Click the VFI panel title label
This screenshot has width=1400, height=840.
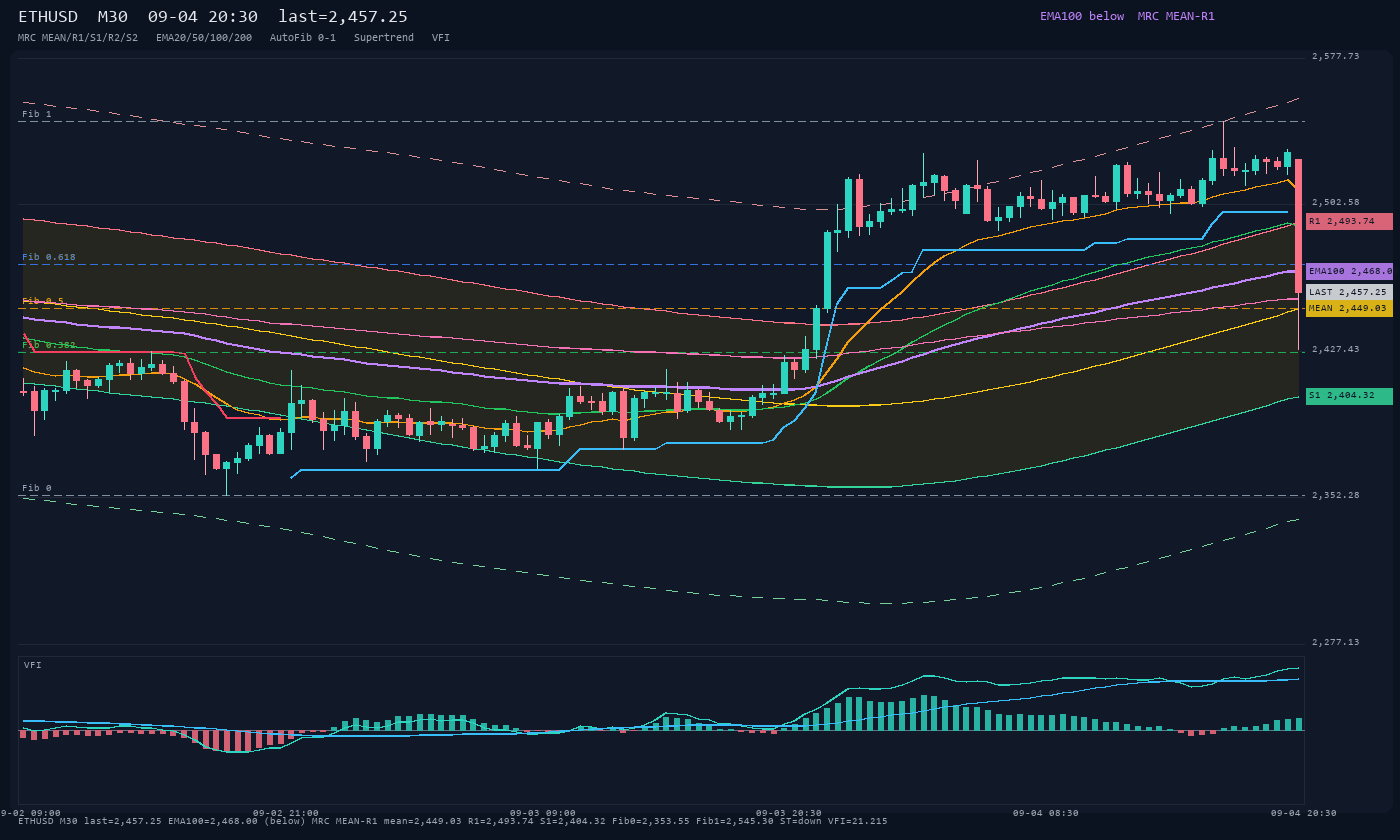pyautogui.click(x=33, y=665)
